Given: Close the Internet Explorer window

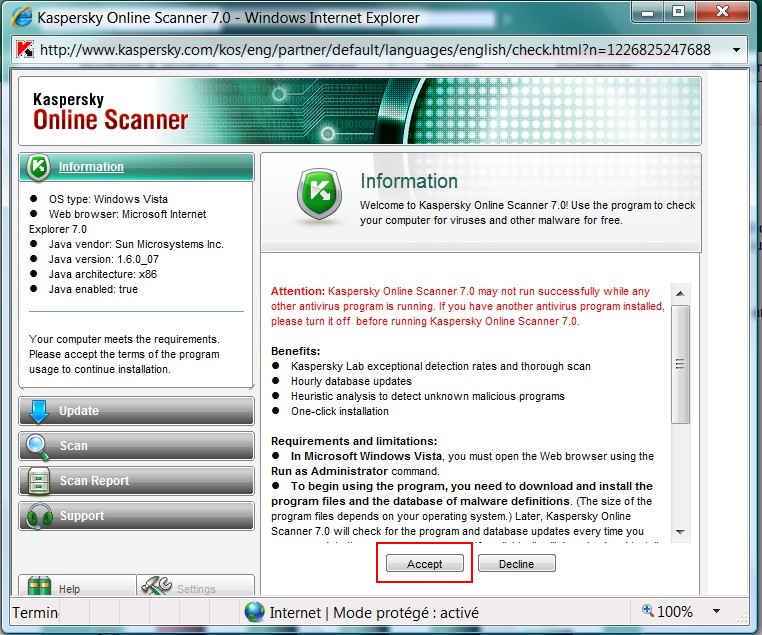Looking at the screenshot, I should coord(722,12).
